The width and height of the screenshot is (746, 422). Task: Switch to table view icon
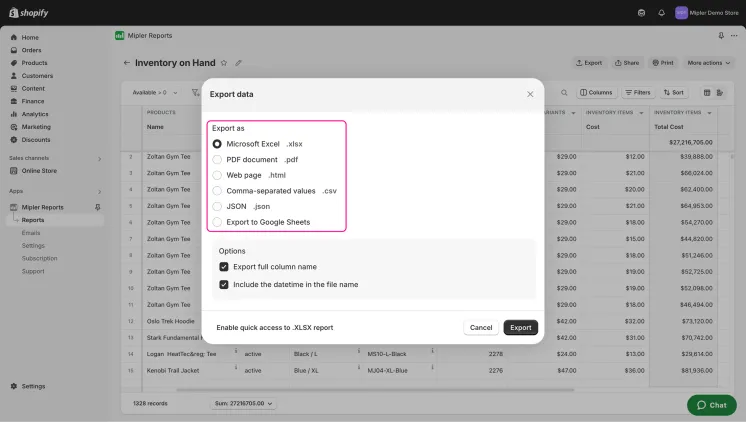click(x=707, y=93)
